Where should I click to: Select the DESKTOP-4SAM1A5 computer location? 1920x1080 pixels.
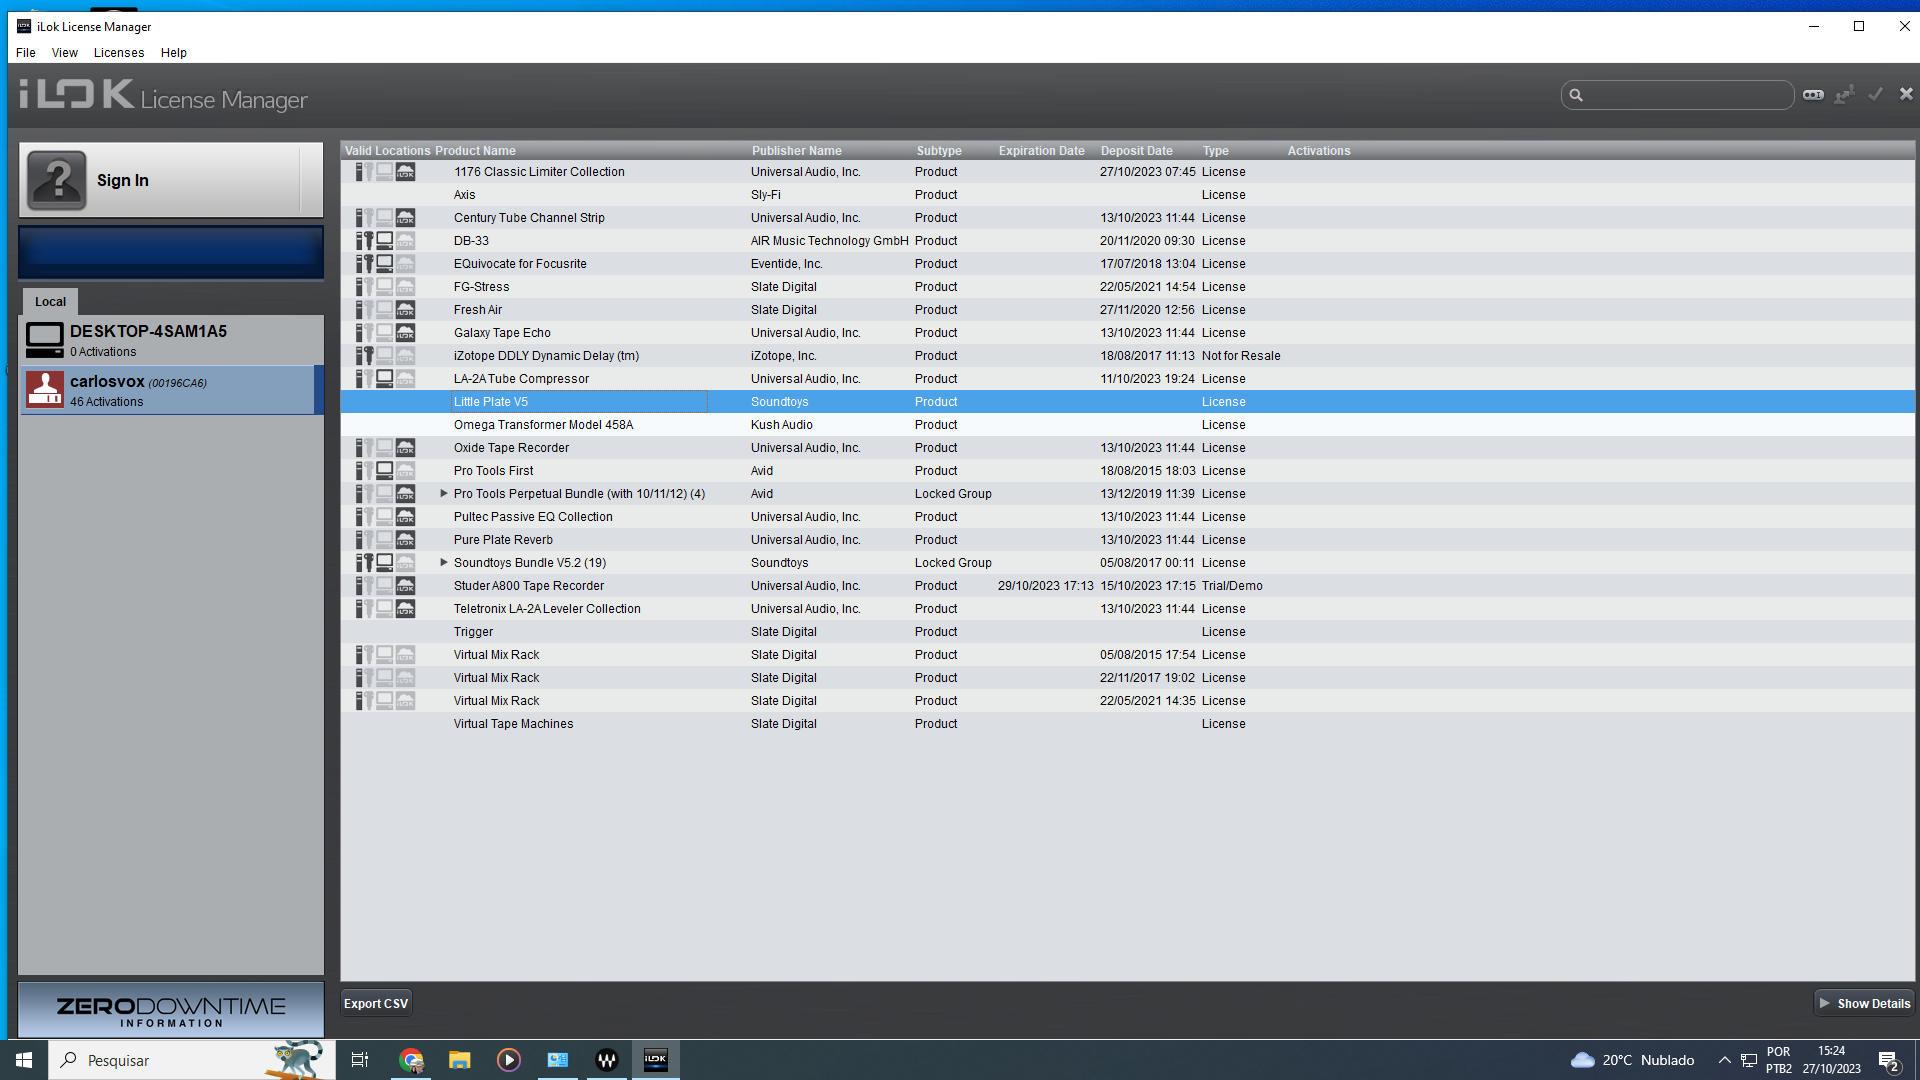171,340
